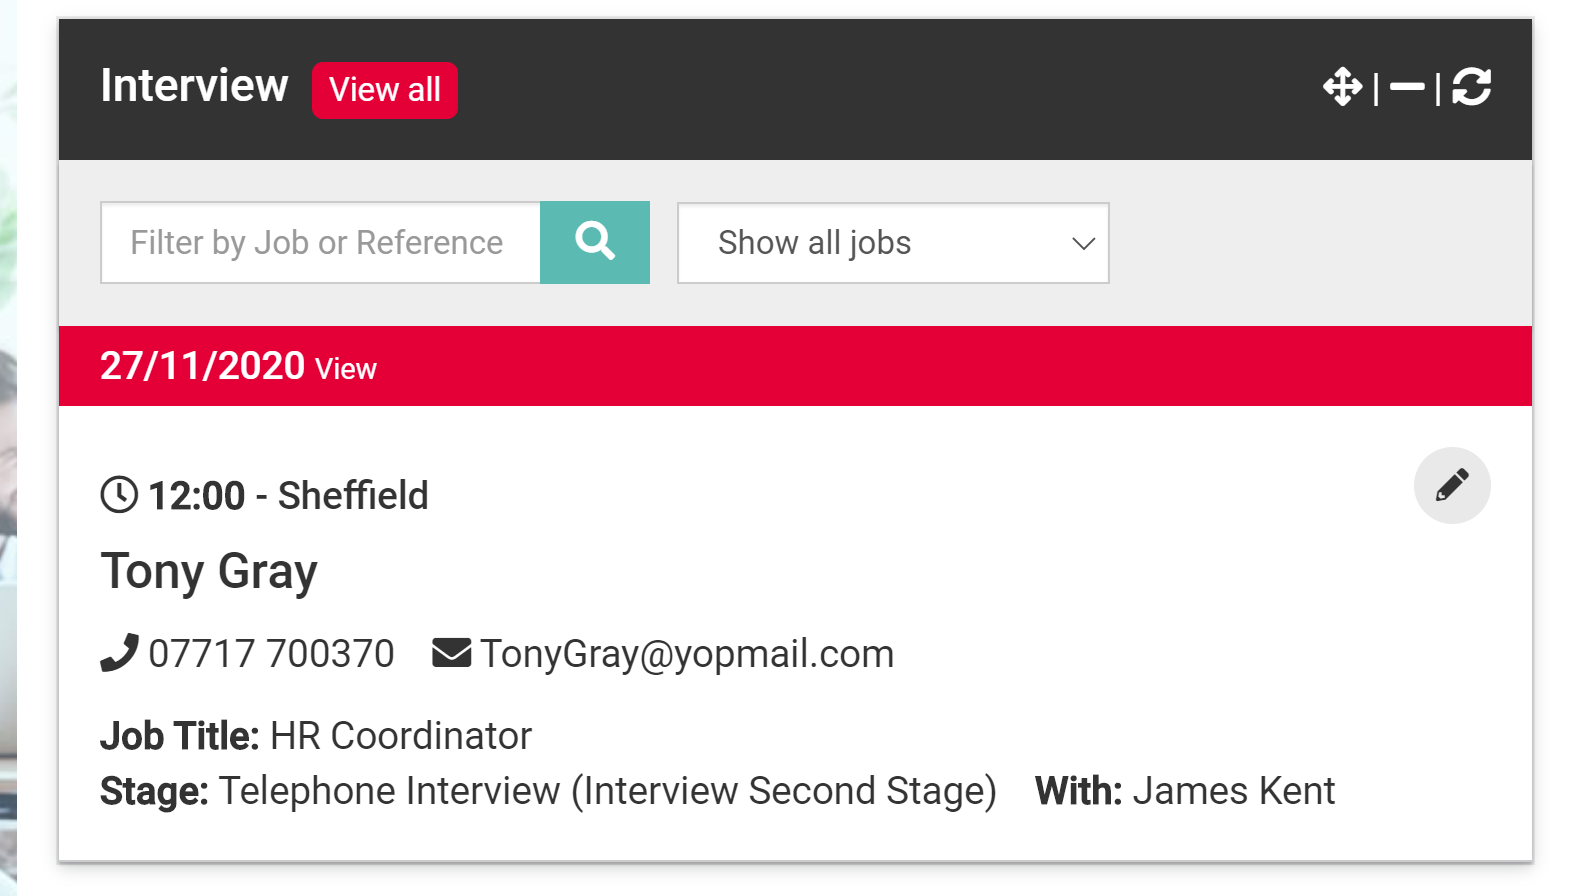Viewport: 1586px width, 896px height.
Task: Click the magnifying glass search button
Action: [x=595, y=242]
